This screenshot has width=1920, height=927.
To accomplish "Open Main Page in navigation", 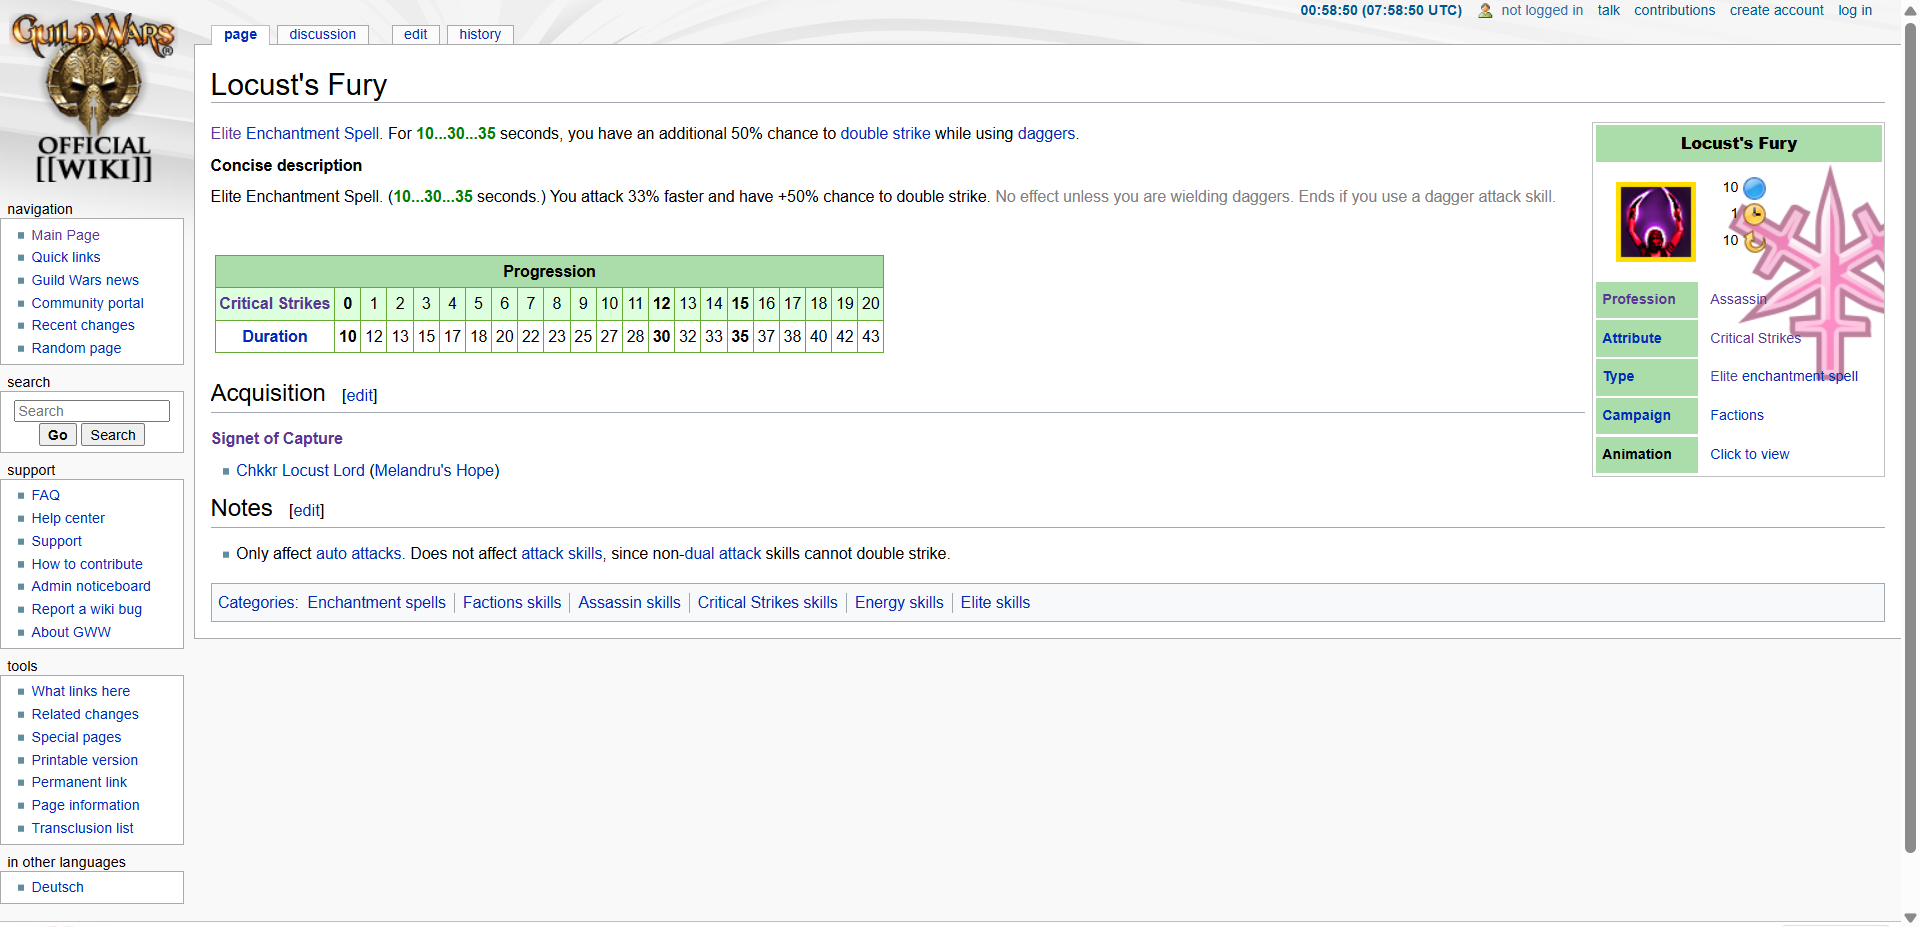I will 65,235.
